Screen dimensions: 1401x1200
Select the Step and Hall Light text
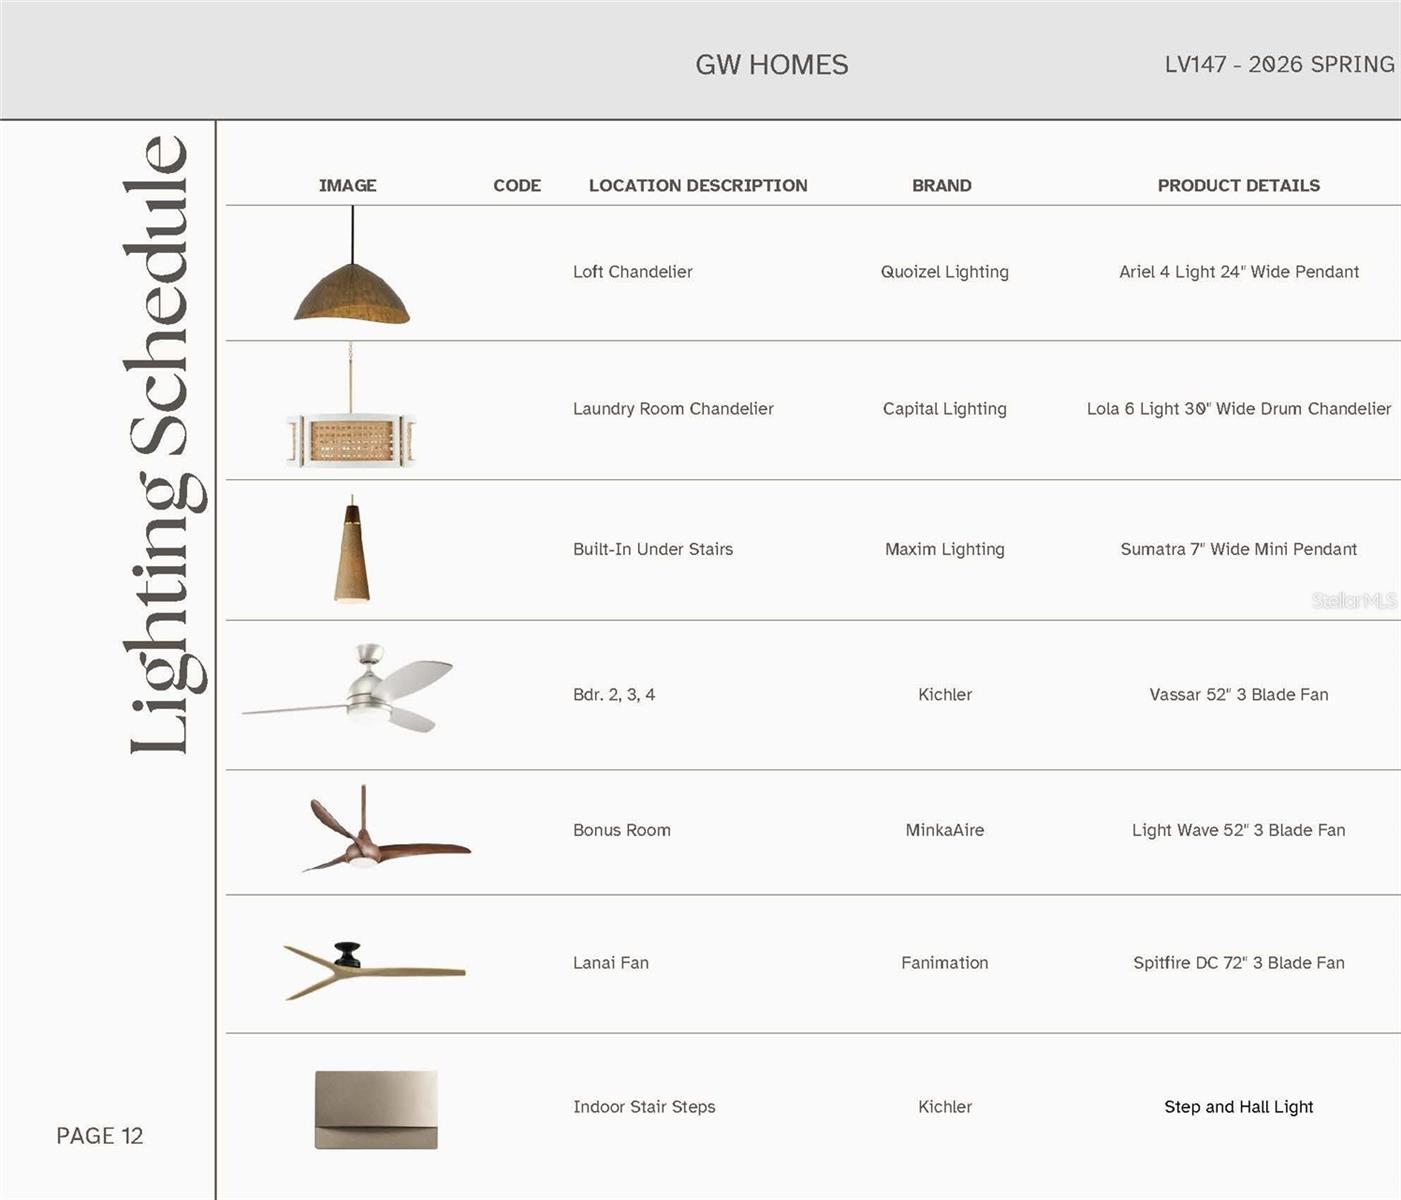(1238, 1107)
